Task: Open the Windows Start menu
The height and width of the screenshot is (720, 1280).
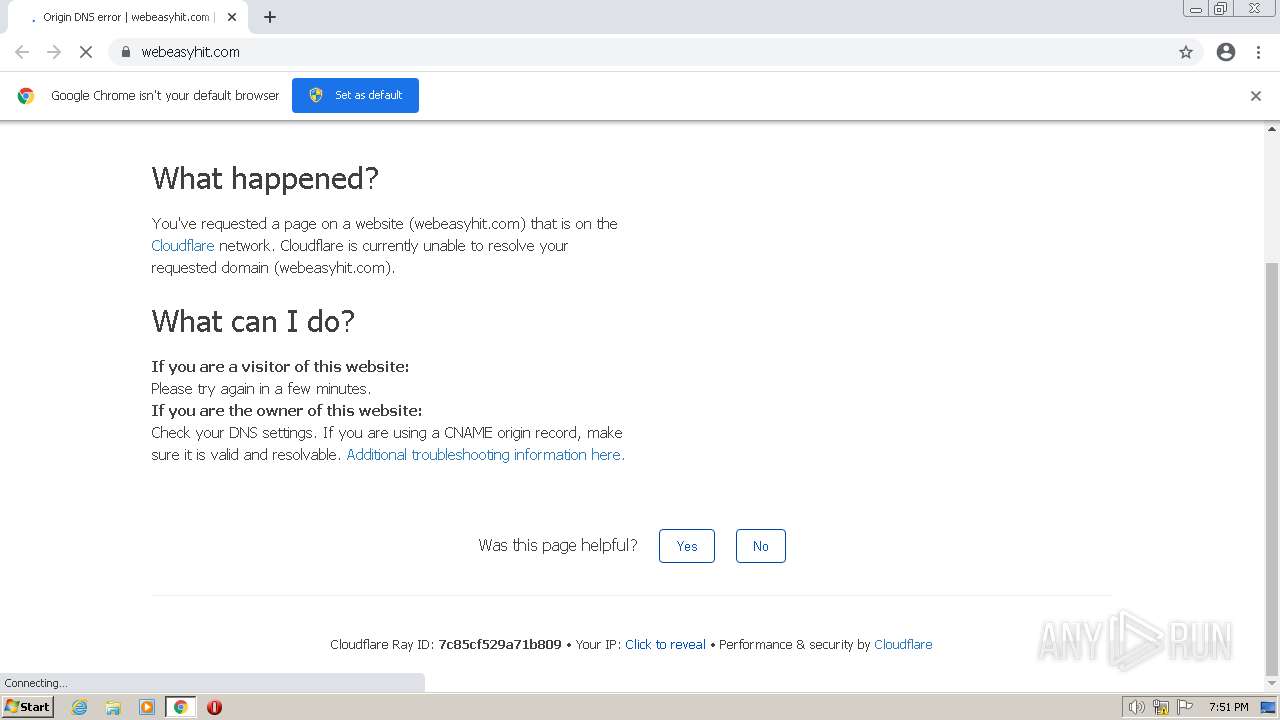Action: point(28,707)
